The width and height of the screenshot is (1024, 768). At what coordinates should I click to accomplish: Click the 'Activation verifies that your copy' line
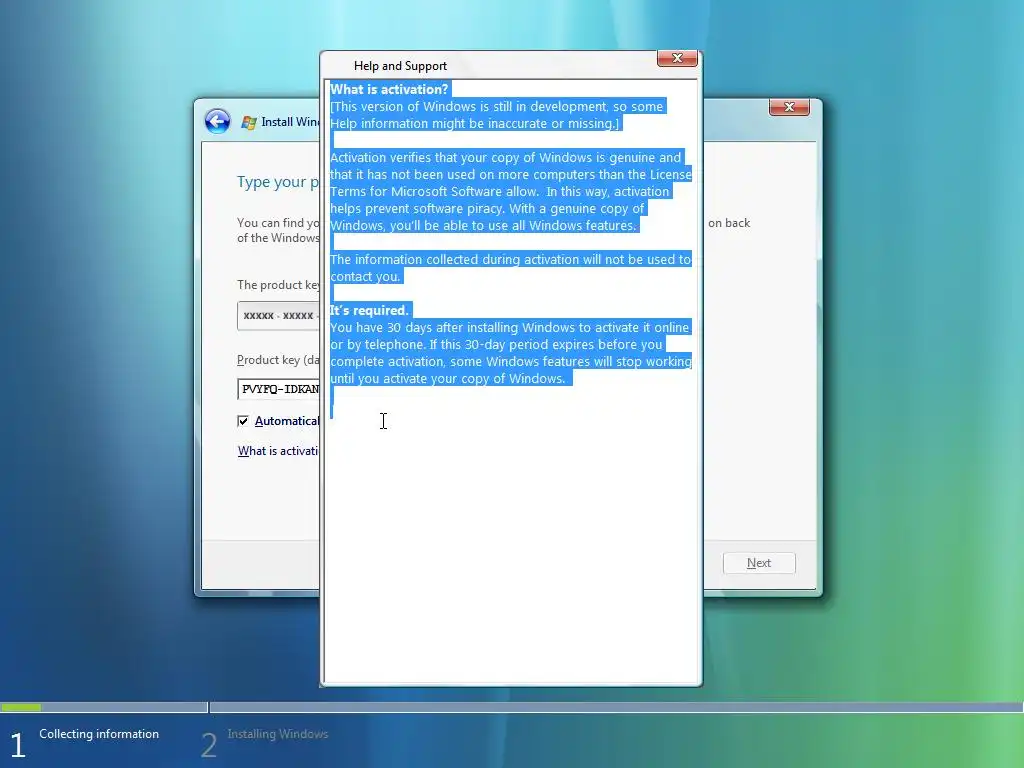505,157
